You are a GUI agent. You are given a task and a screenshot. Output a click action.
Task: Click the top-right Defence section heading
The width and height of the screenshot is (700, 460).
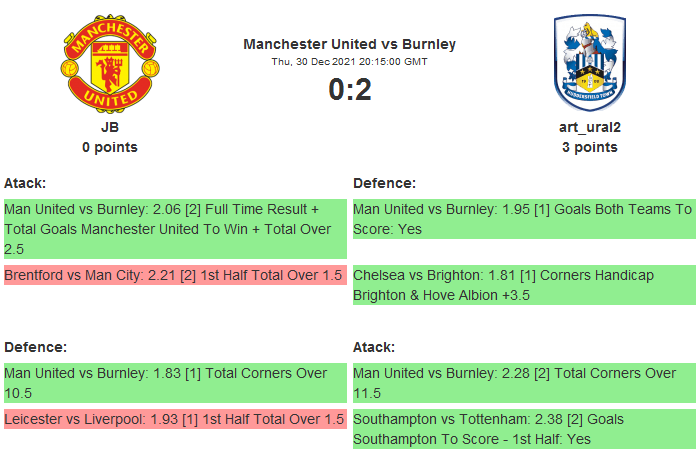(384, 183)
